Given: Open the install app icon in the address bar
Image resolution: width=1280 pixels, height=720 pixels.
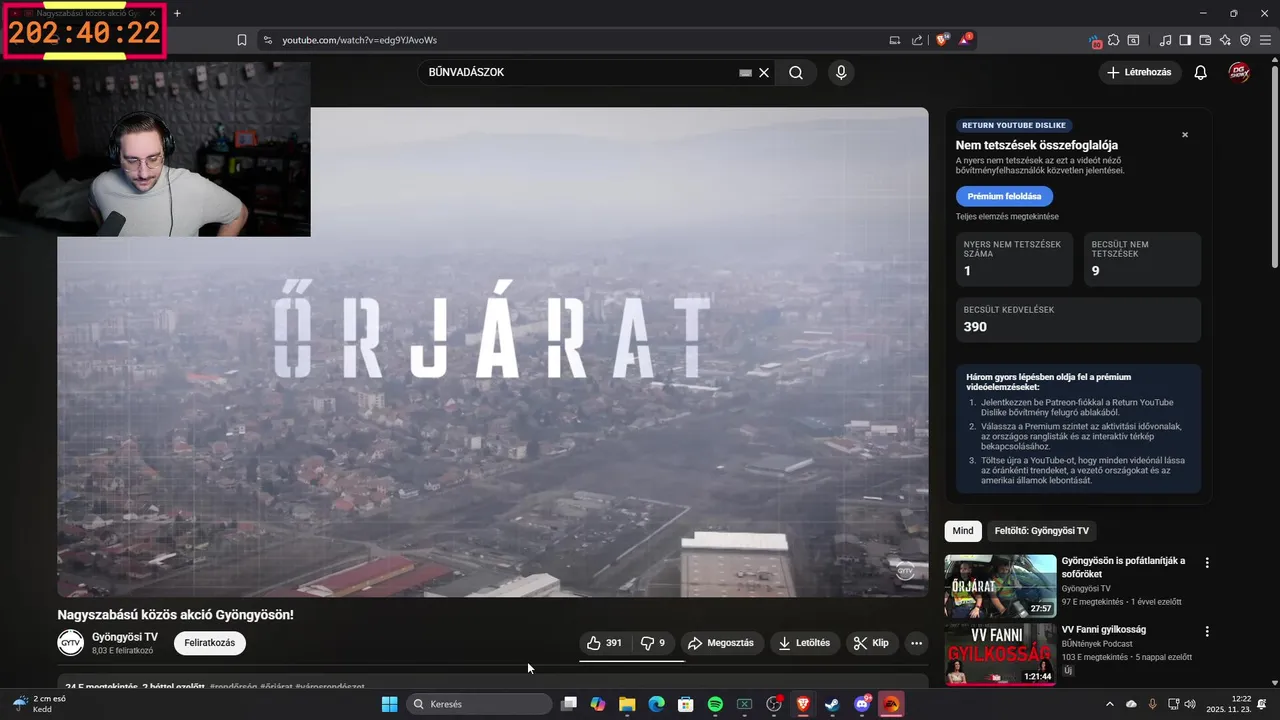Looking at the screenshot, I should [894, 40].
